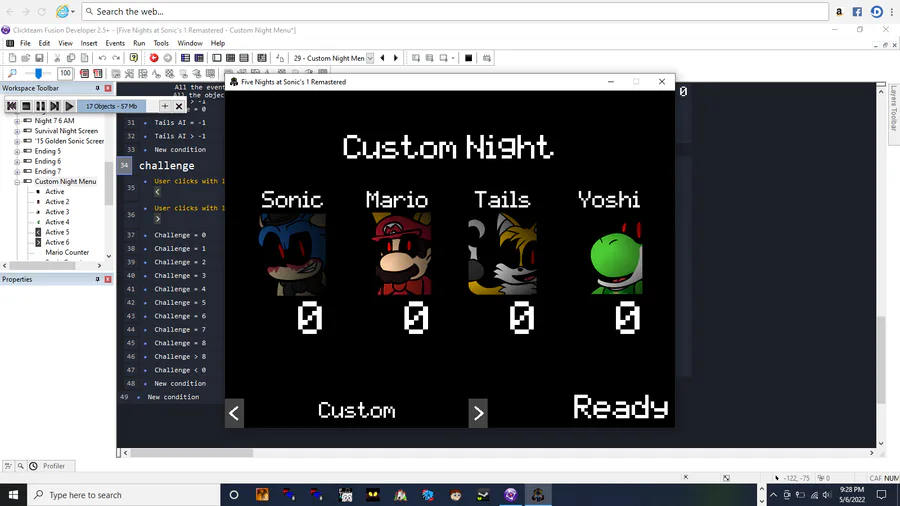
Task: Click Yoshi character portrait
Action: 616,257
